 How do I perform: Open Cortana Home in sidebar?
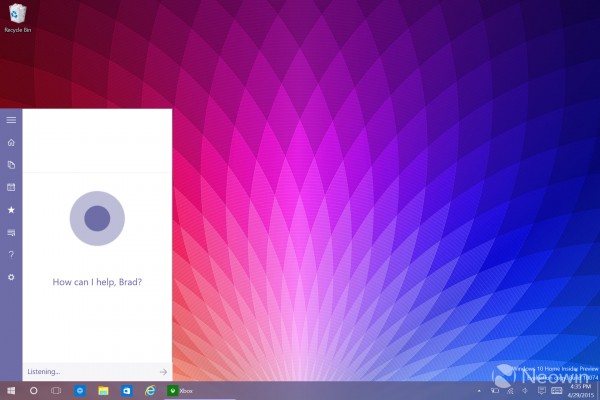pos(11,142)
